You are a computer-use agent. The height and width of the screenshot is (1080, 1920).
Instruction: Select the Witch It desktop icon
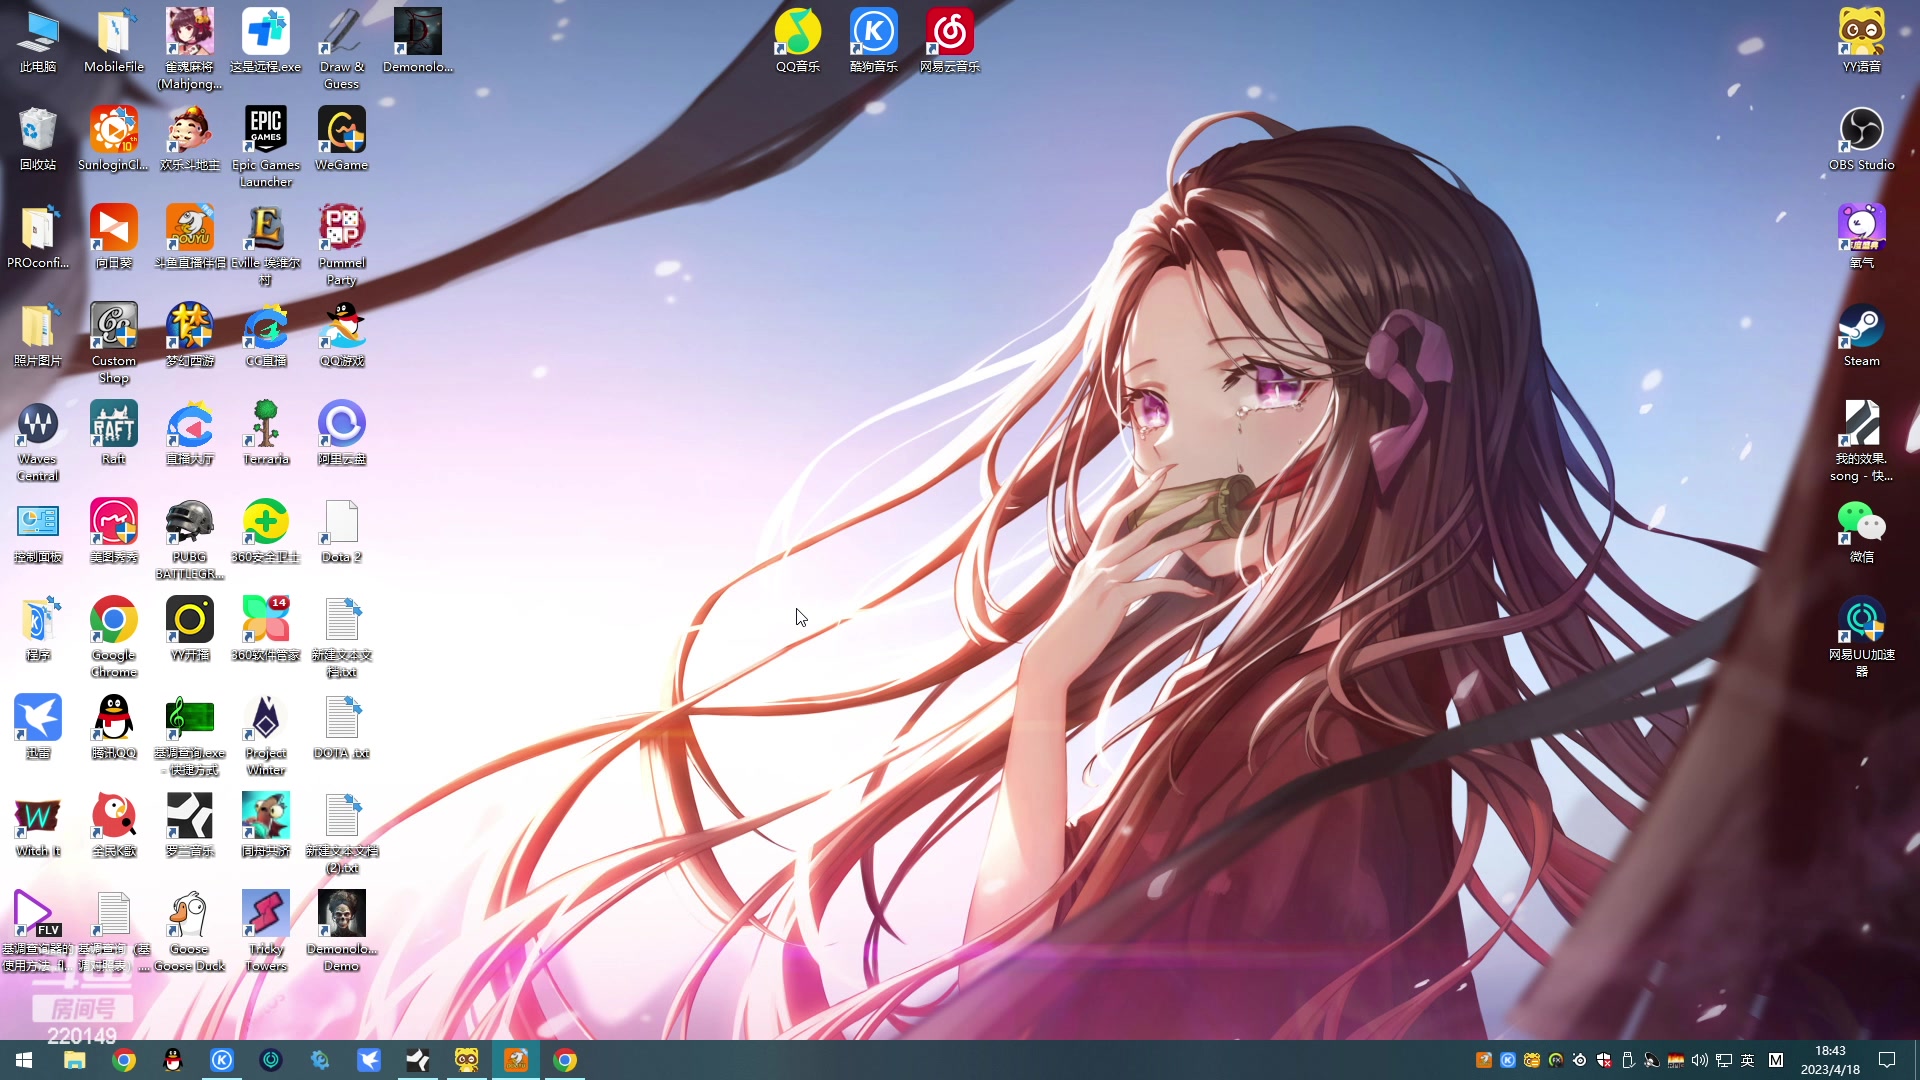[x=38, y=825]
